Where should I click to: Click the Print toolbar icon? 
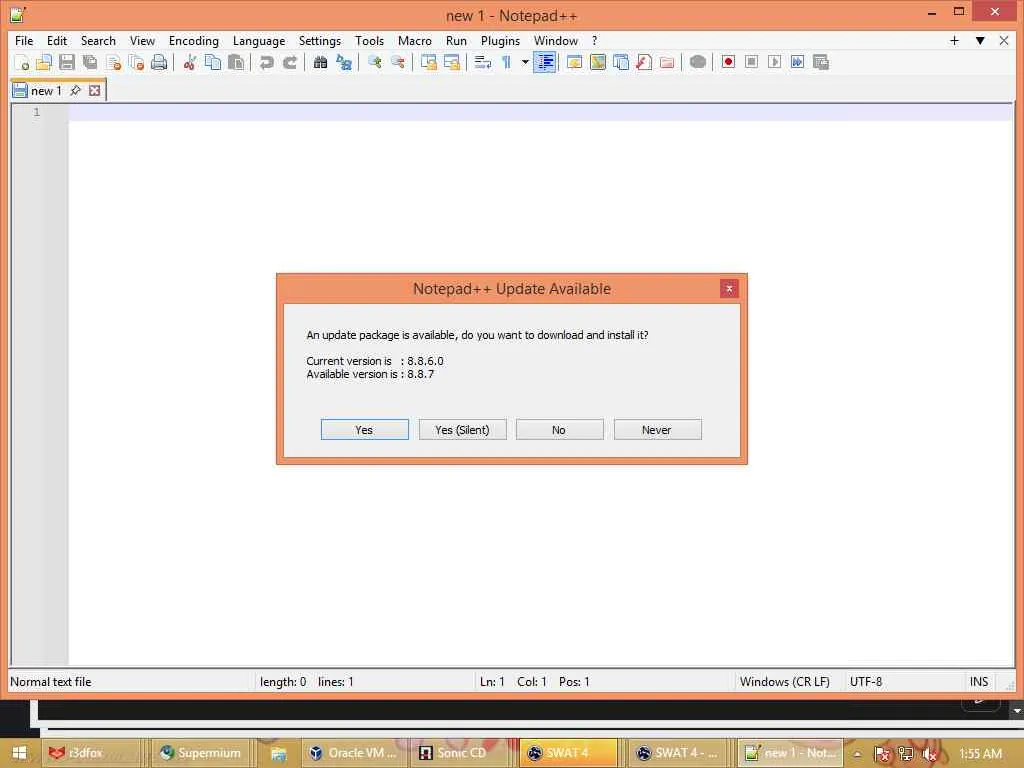point(159,63)
